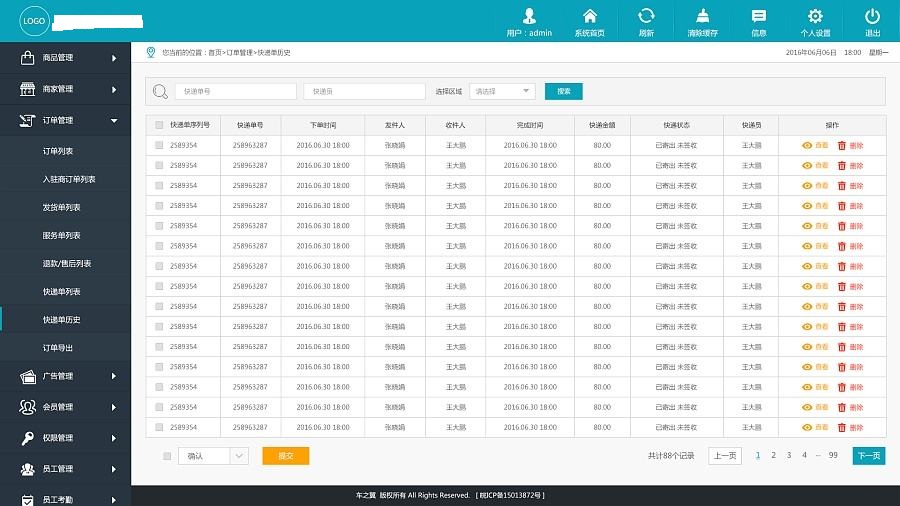Click the 下一页 next page button
This screenshot has height=506, width=900.
(x=868, y=456)
